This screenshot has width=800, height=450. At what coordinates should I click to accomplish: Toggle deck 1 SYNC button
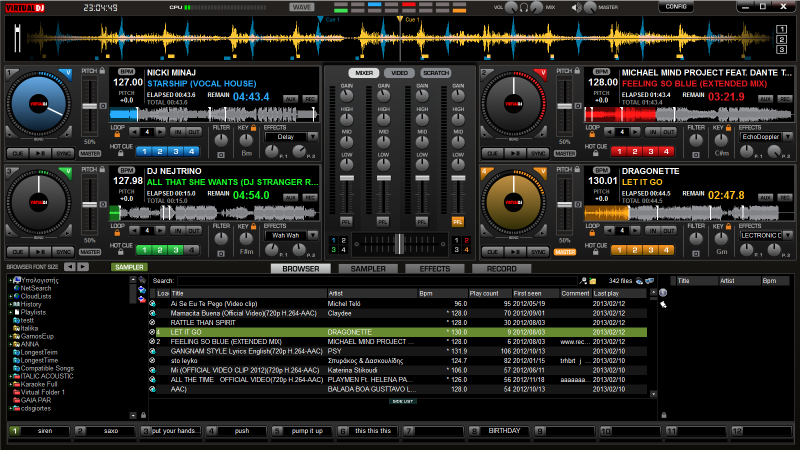pos(64,154)
